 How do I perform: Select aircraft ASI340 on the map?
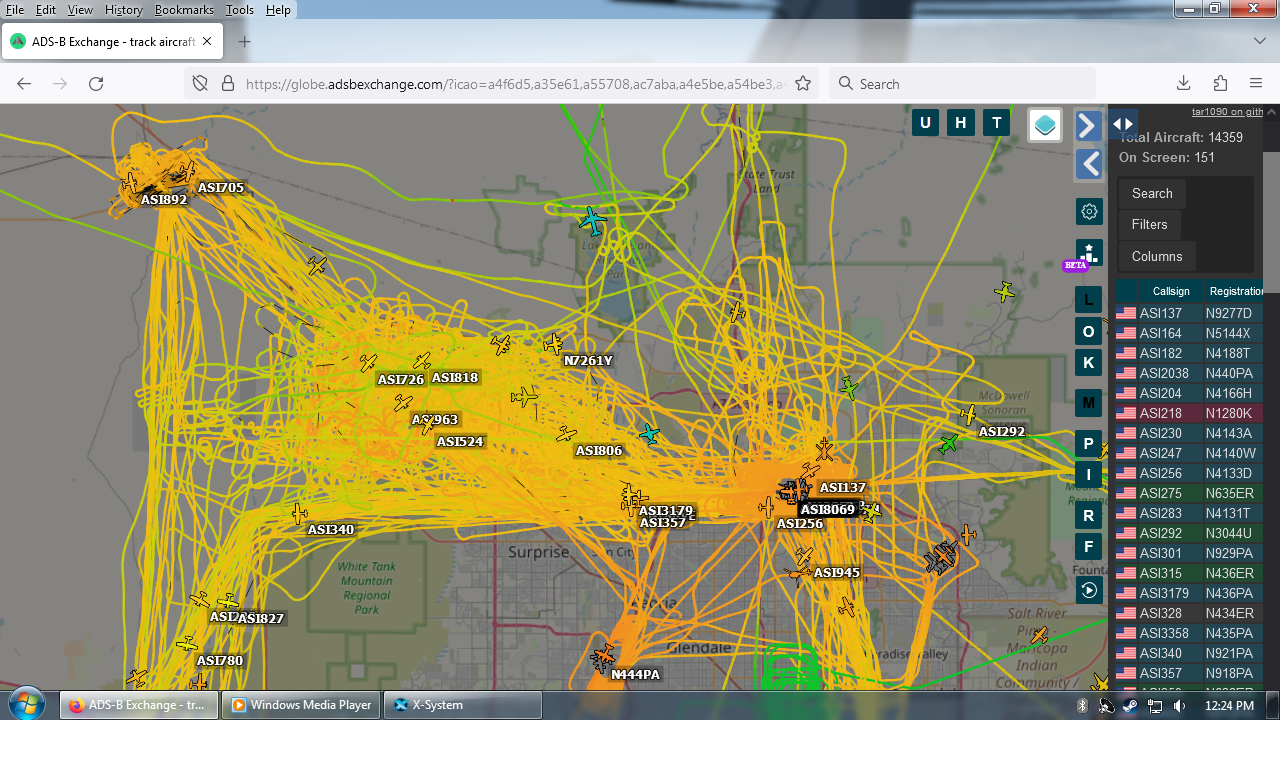click(x=299, y=514)
